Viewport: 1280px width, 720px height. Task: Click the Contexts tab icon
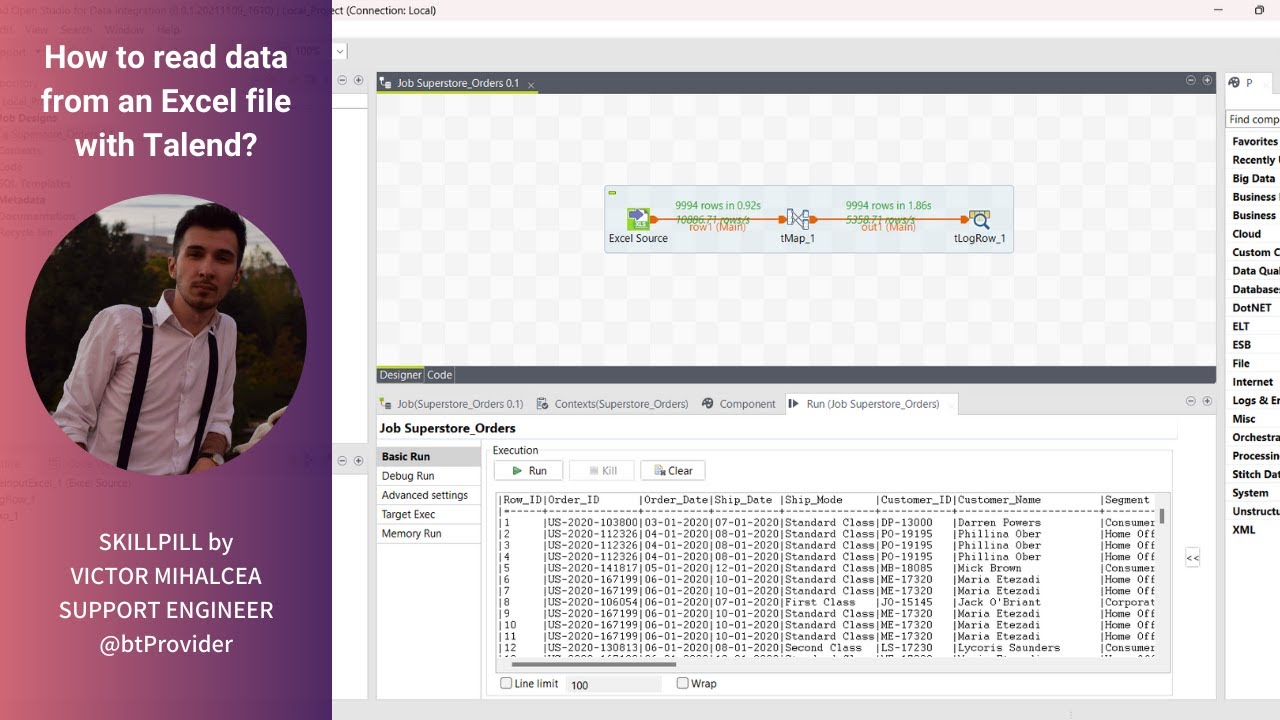tap(543, 404)
